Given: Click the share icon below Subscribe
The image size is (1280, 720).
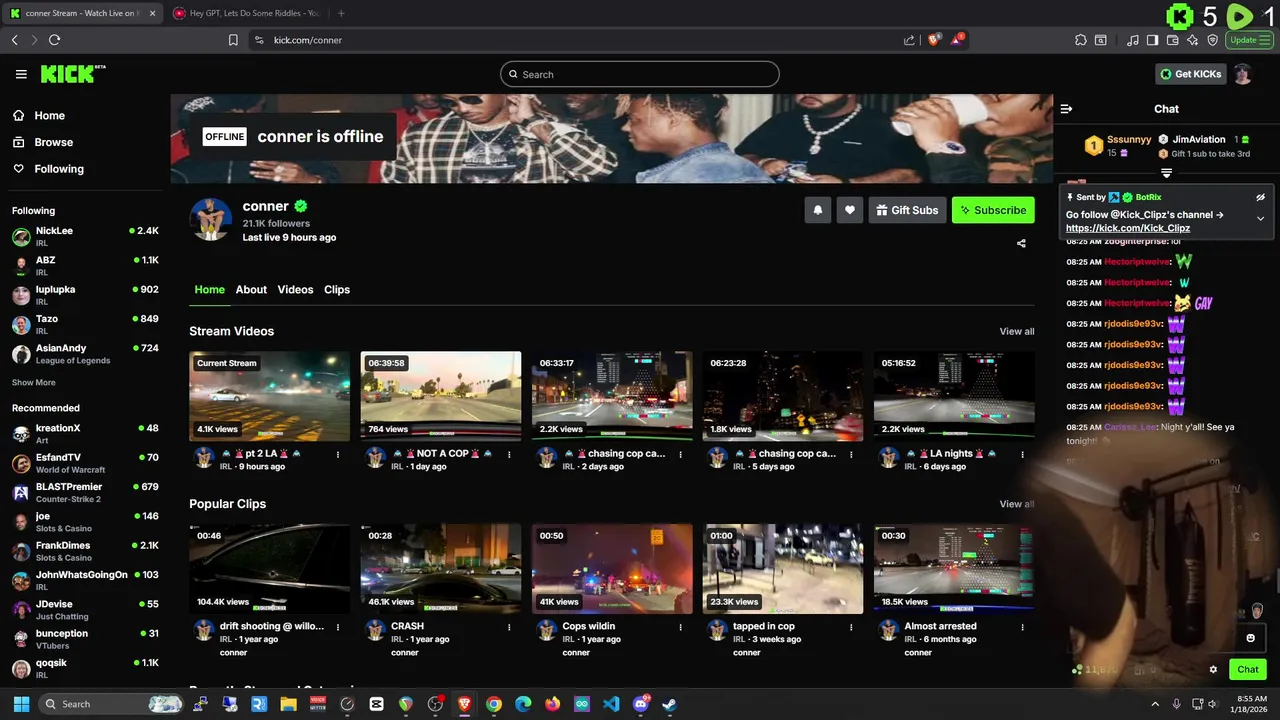Looking at the screenshot, I should click(1021, 243).
